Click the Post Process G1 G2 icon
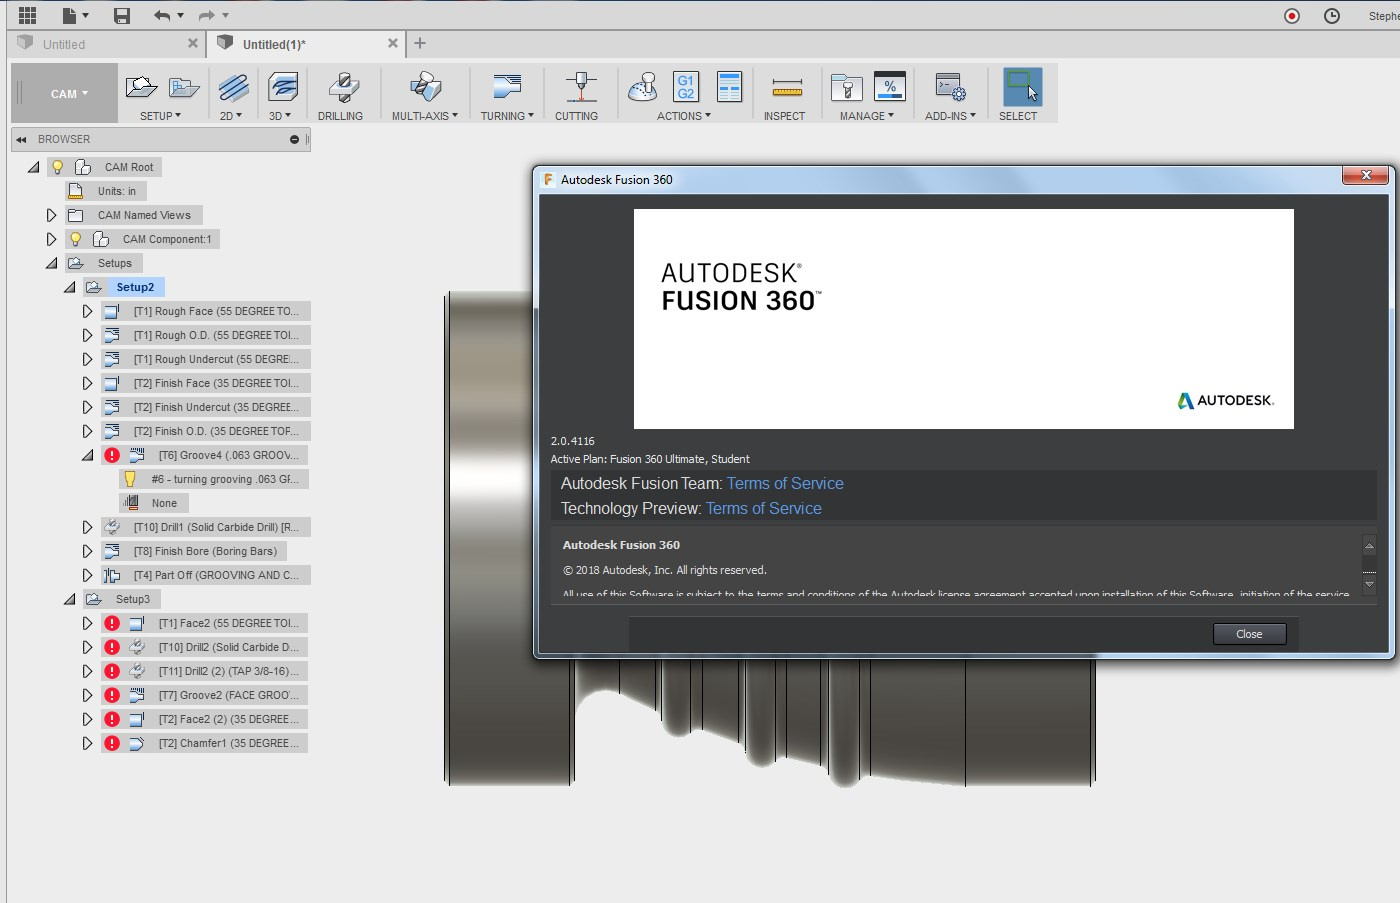This screenshot has width=1400, height=903. 685,87
